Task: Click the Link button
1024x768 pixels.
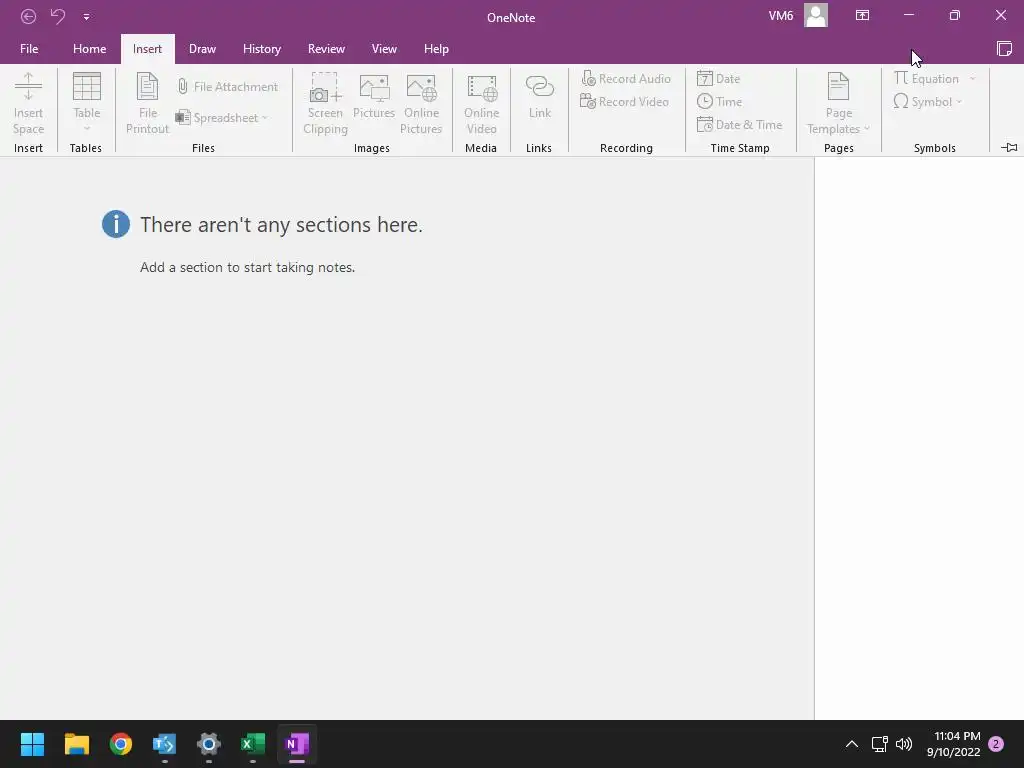Action: coord(540,97)
